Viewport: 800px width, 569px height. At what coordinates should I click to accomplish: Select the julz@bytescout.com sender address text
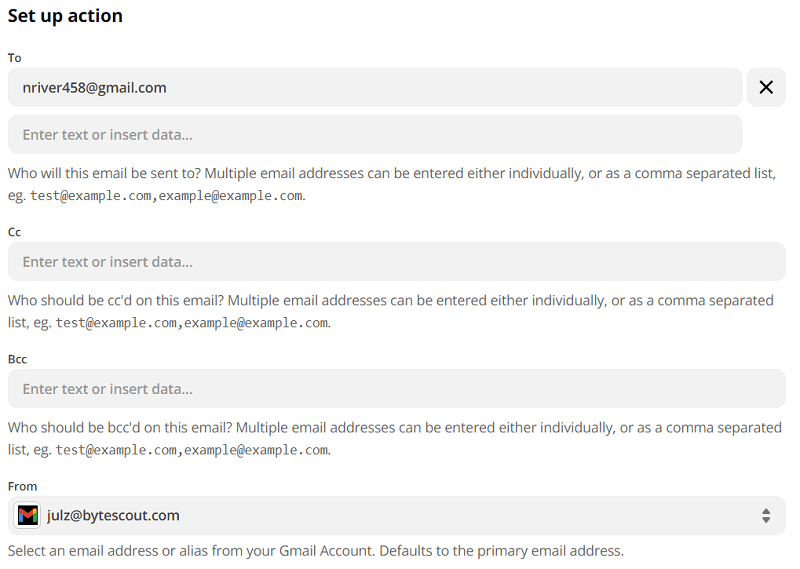point(113,516)
